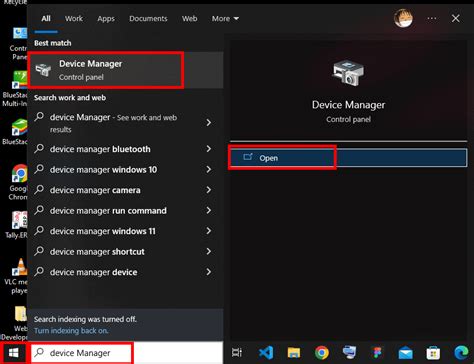Expand arrow beside 'device manager shortcut'
Image resolution: width=474 pixels, height=364 pixels.
(x=209, y=251)
